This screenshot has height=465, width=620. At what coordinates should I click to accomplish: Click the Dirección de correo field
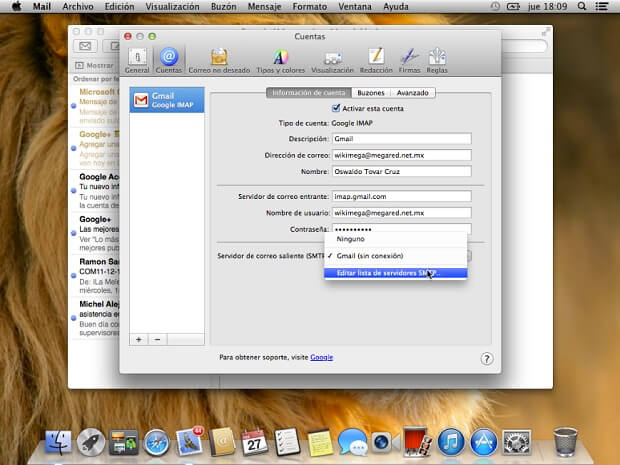pyautogui.click(x=402, y=155)
